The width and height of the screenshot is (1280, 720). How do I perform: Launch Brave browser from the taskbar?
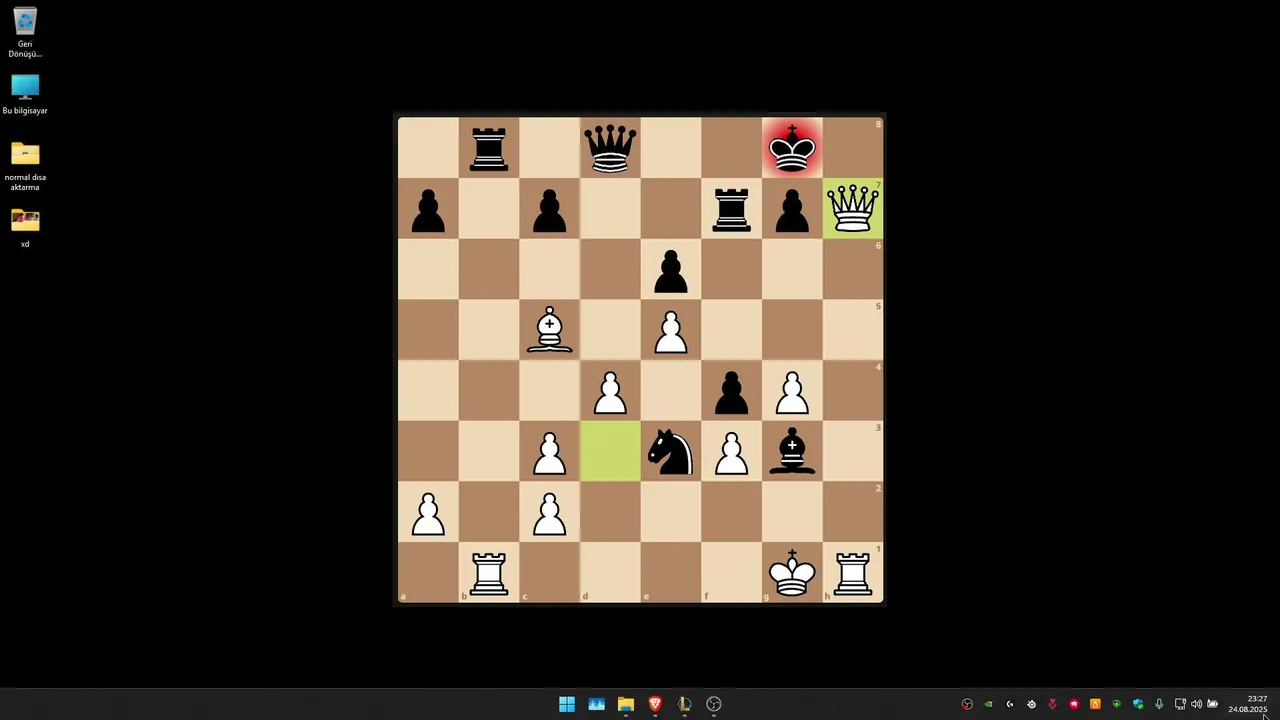655,704
